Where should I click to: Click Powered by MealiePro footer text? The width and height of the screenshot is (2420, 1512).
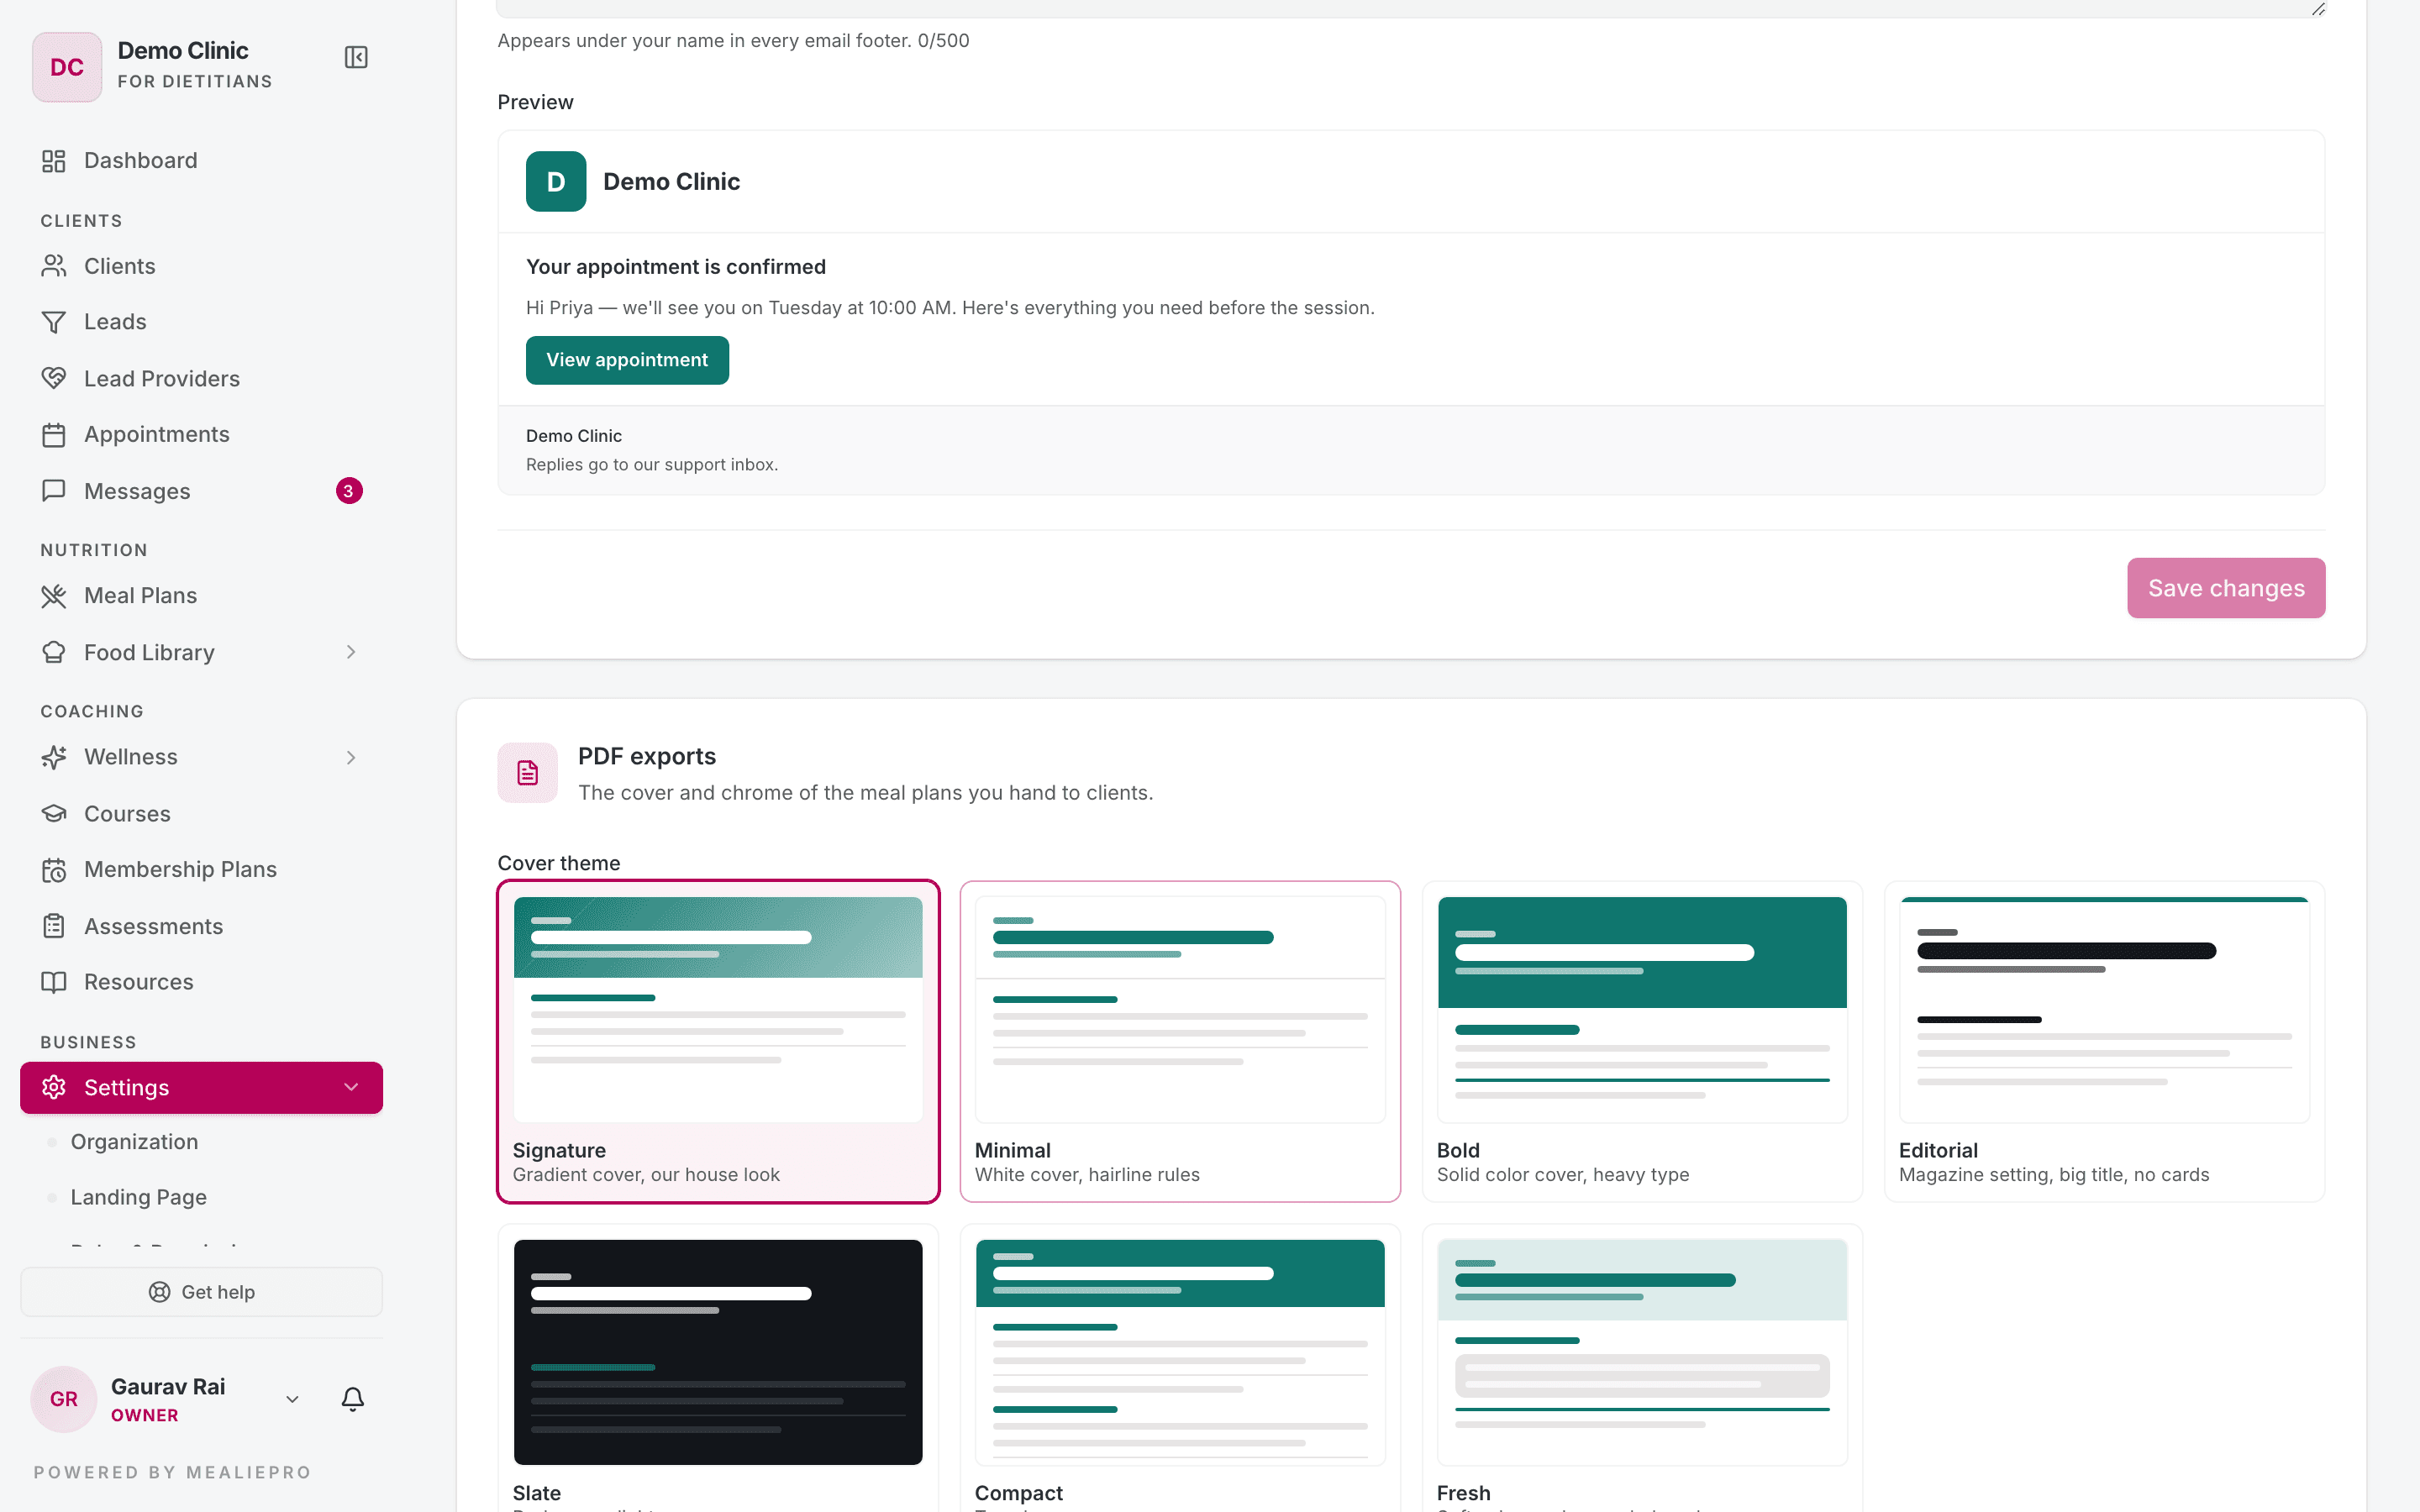click(x=172, y=1472)
